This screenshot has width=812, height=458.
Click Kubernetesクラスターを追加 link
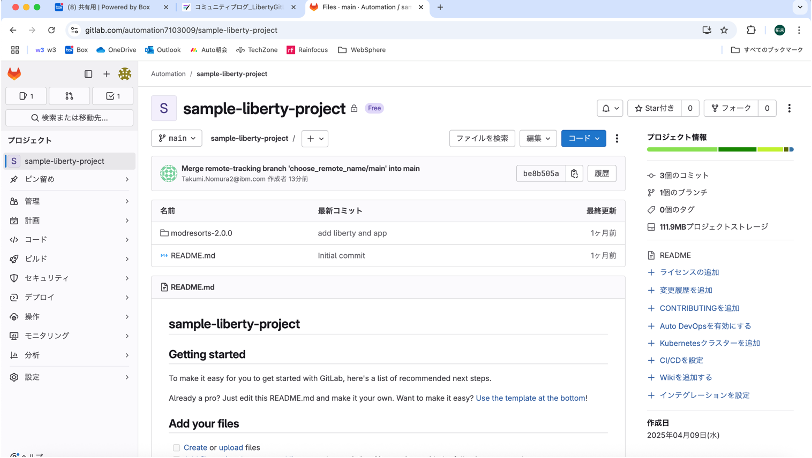point(709,343)
